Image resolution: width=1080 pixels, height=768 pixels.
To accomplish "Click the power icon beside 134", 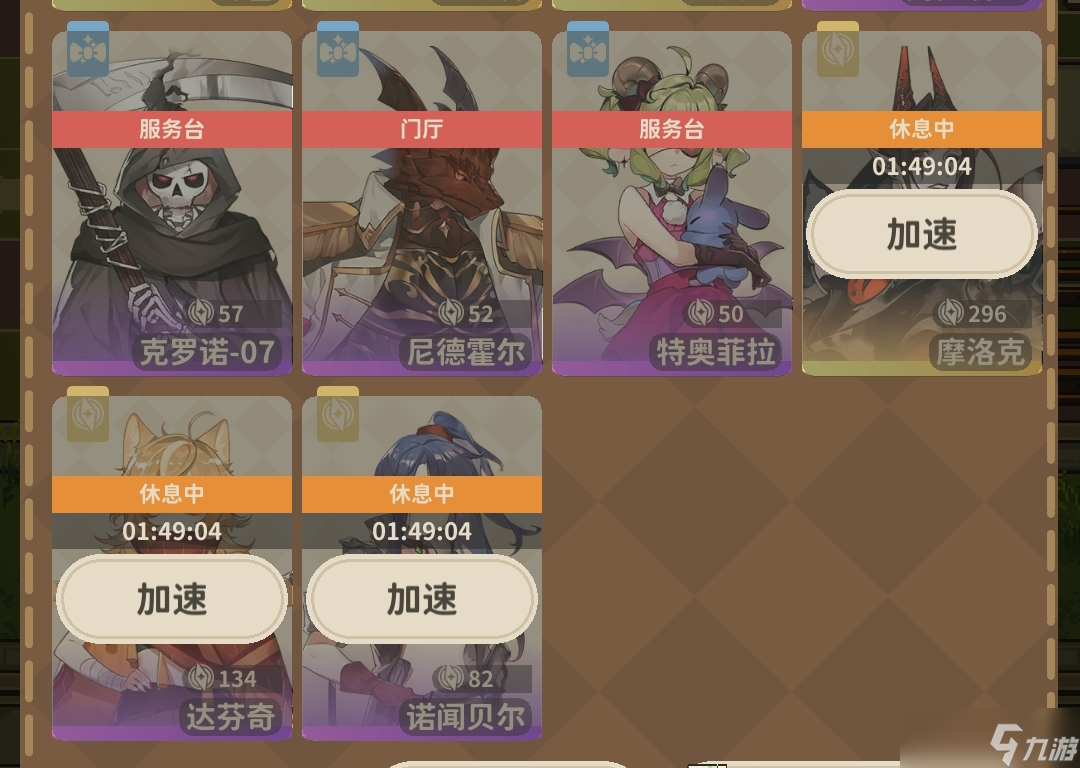I will [200, 678].
